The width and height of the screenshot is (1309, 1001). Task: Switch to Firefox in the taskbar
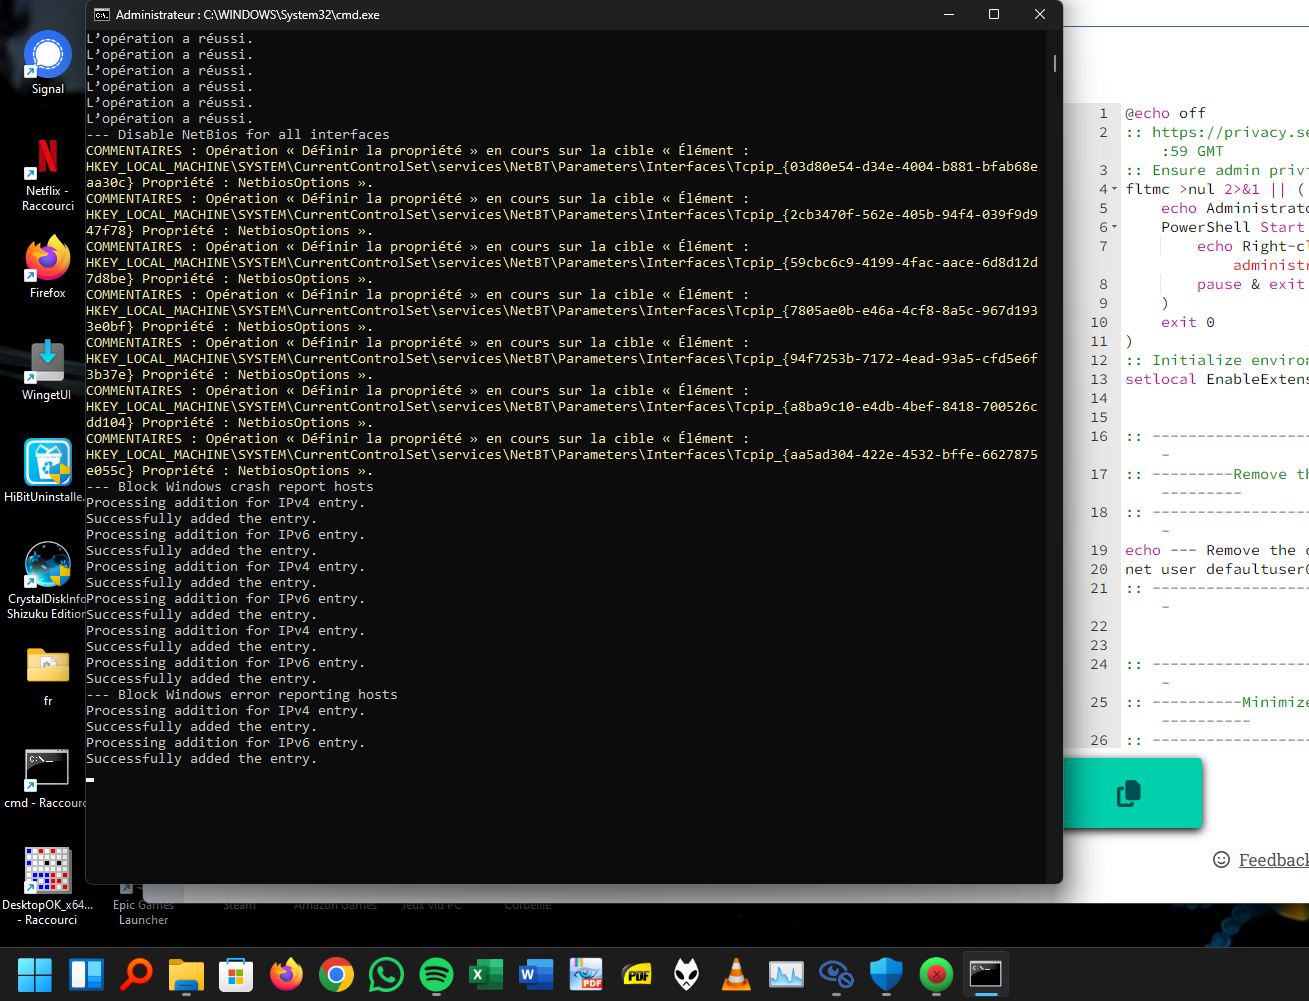coord(286,974)
